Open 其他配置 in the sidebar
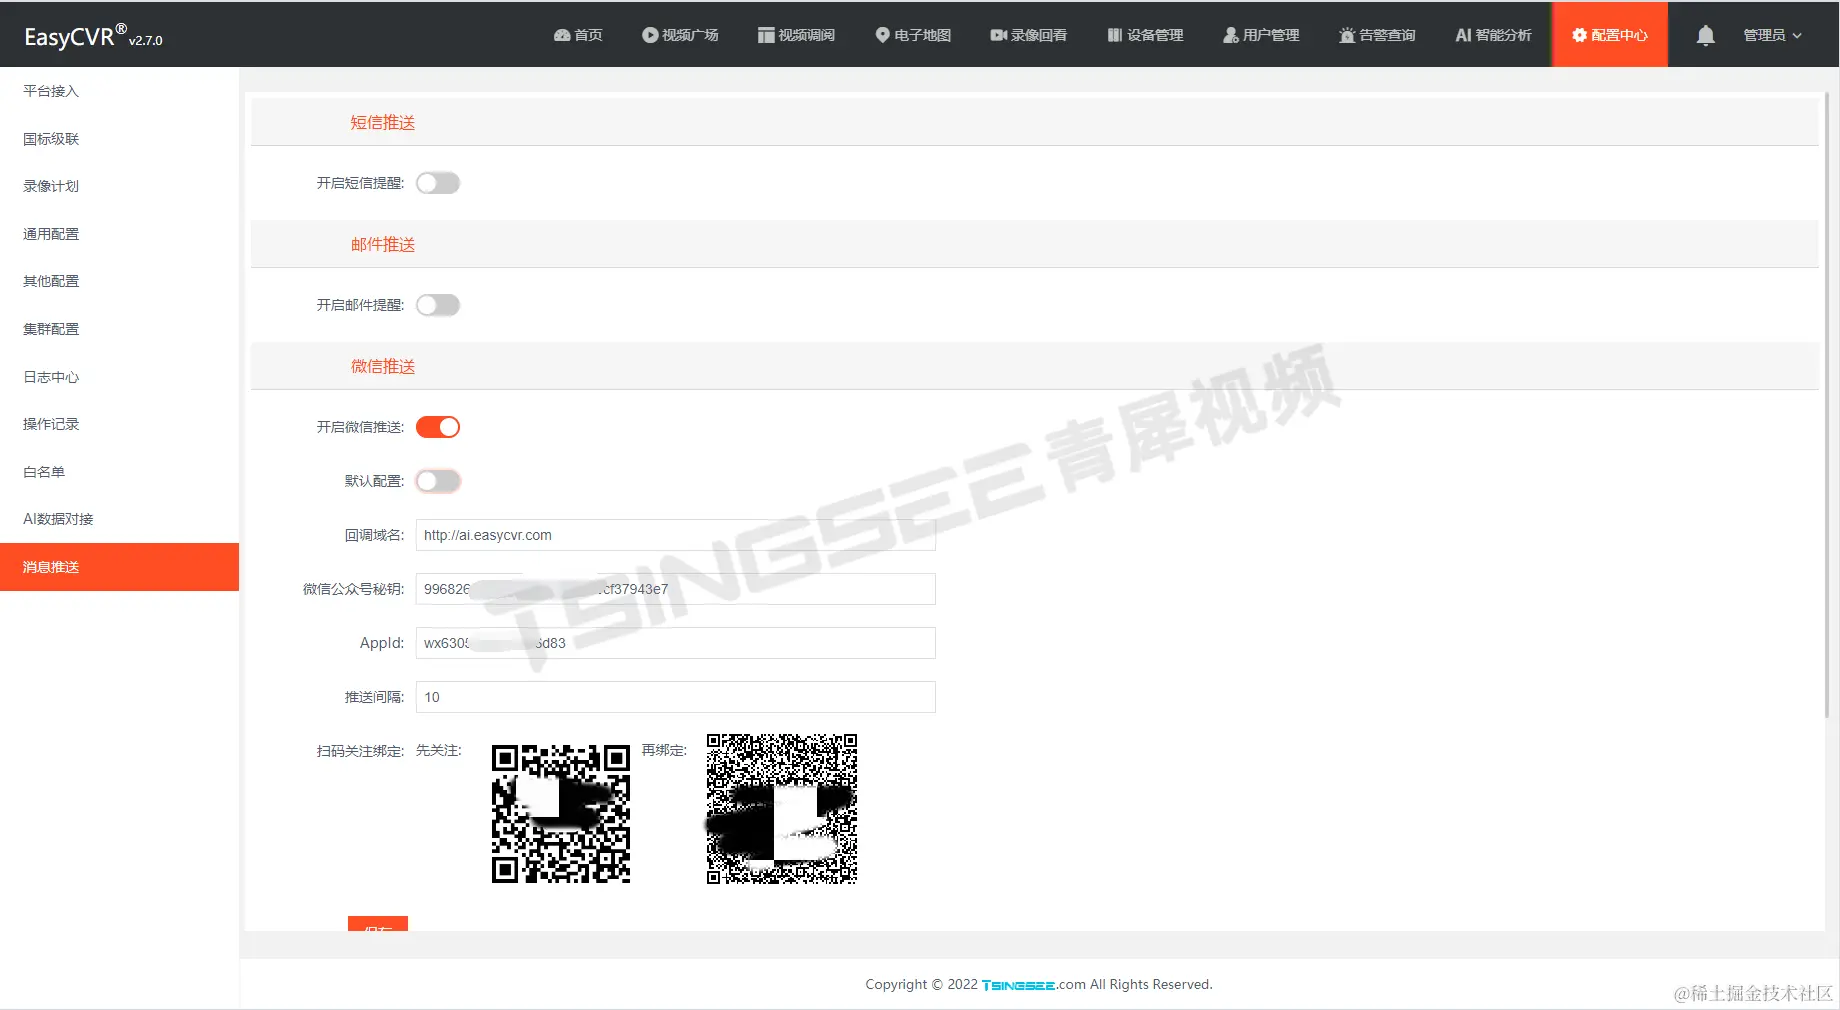The height and width of the screenshot is (1010, 1840). coord(119,281)
